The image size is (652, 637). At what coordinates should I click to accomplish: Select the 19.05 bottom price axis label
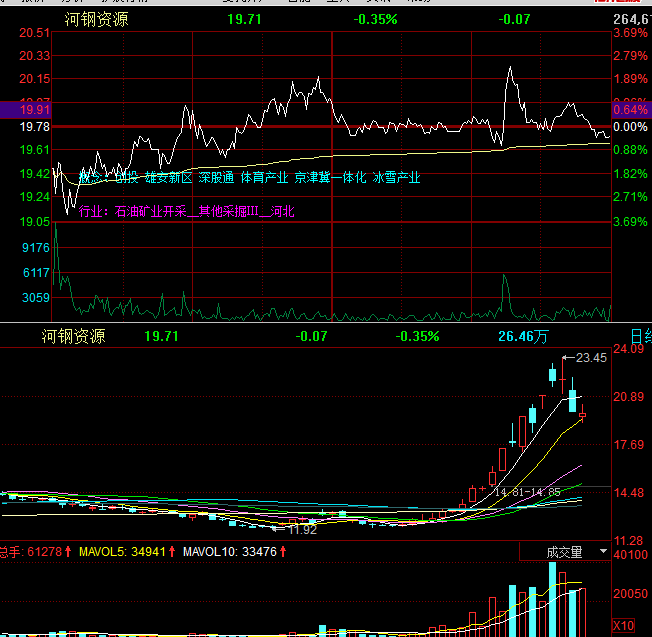tap(35, 222)
